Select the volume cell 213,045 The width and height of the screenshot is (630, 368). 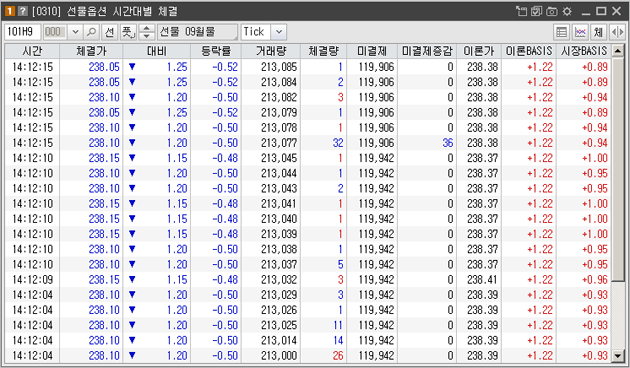[271, 158]
